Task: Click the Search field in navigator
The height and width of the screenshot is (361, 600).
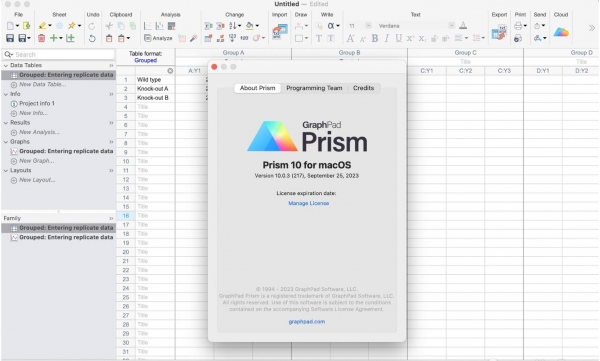Action: point(59,54)
